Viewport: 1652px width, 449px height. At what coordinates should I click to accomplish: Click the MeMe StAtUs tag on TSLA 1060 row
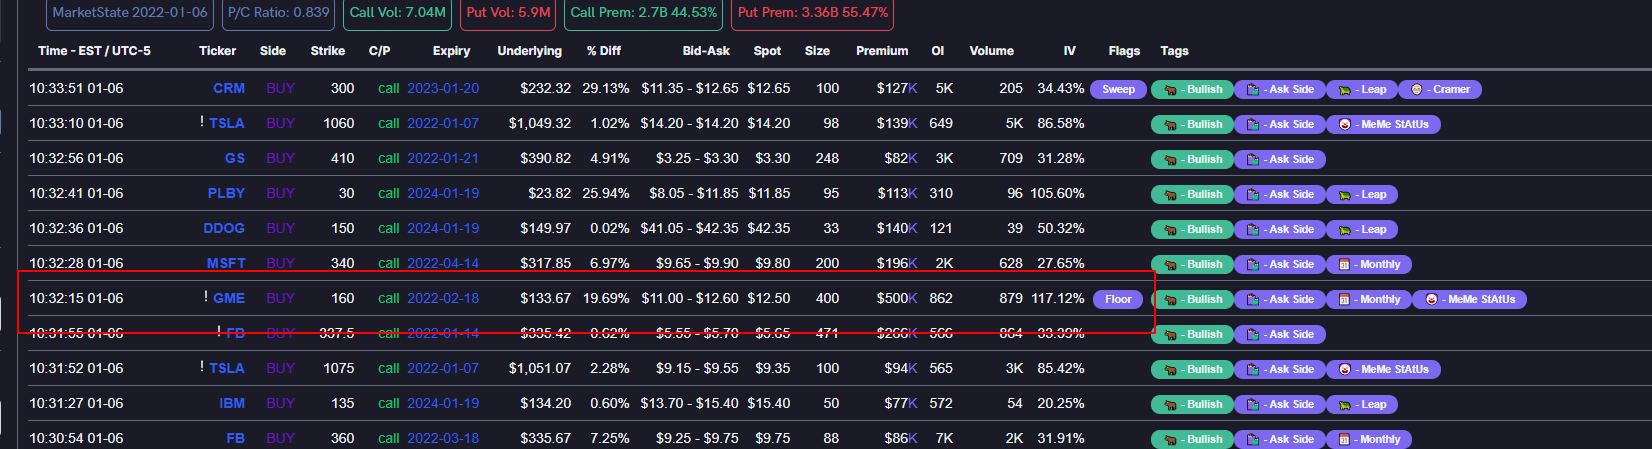pos(1384,124)
